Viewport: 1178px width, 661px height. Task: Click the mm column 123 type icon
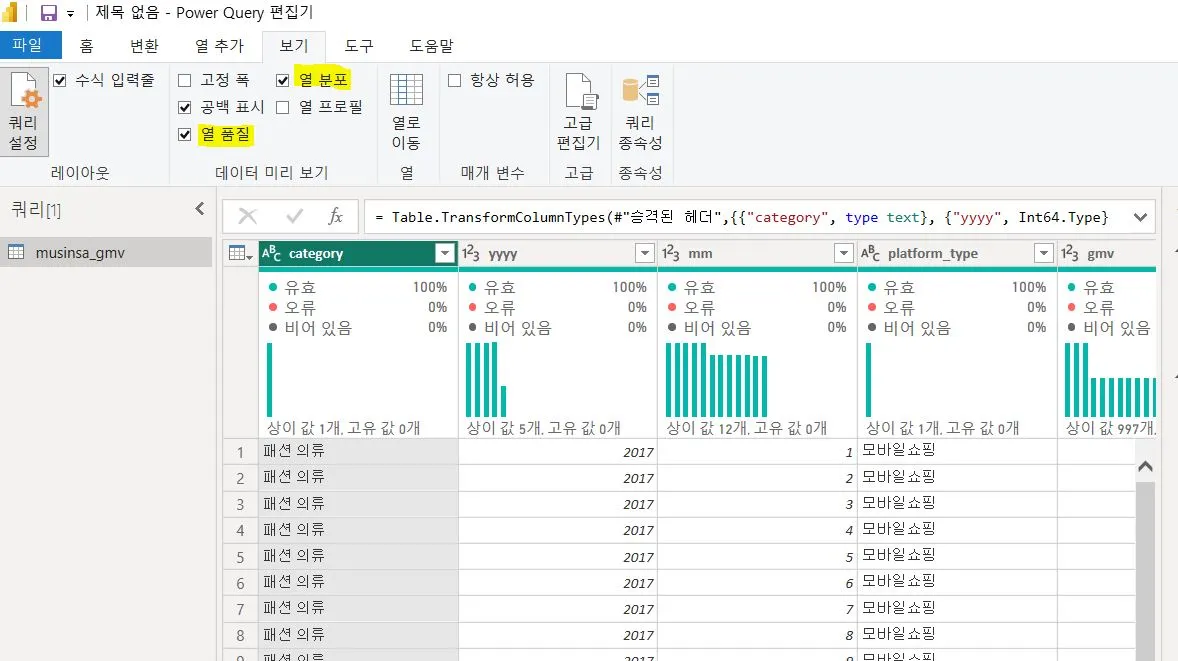click(x=671, y=254)
